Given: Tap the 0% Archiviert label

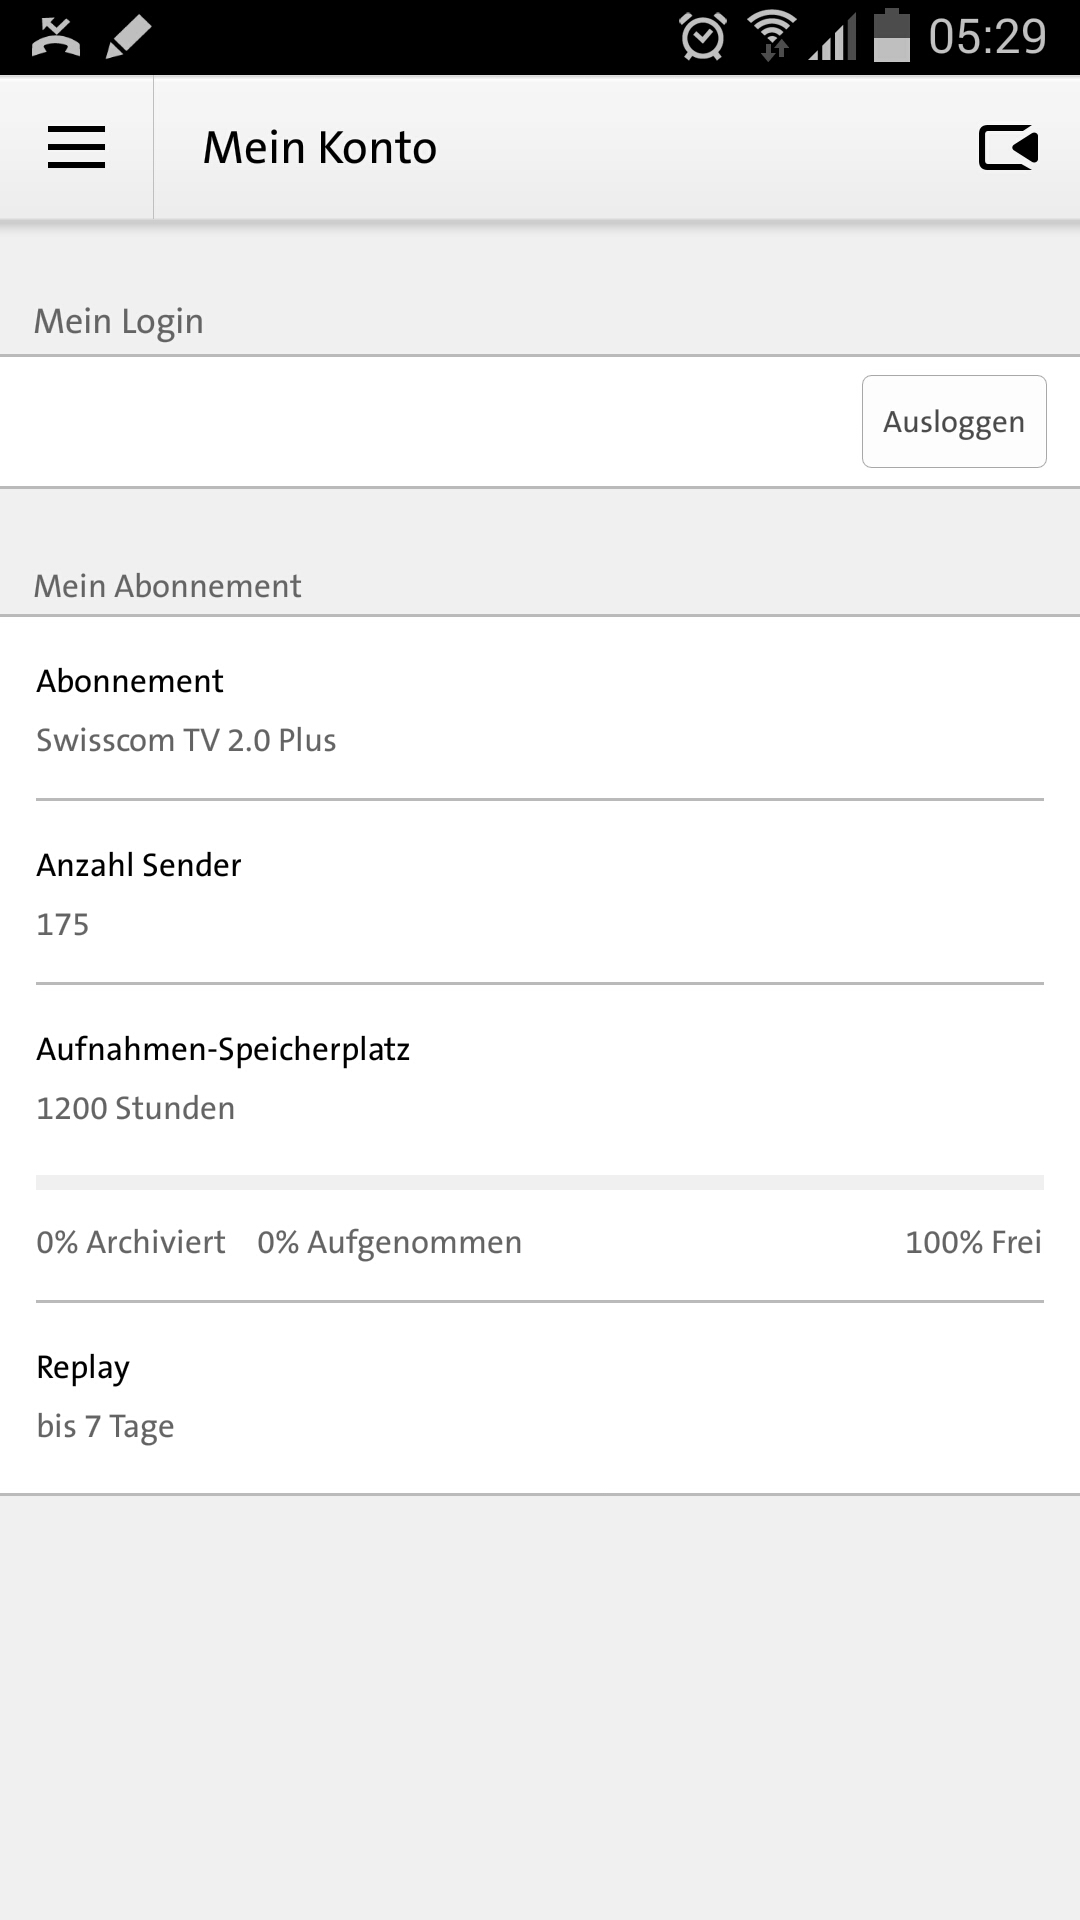Looking at the screenshot, I should click(131, 1242).
